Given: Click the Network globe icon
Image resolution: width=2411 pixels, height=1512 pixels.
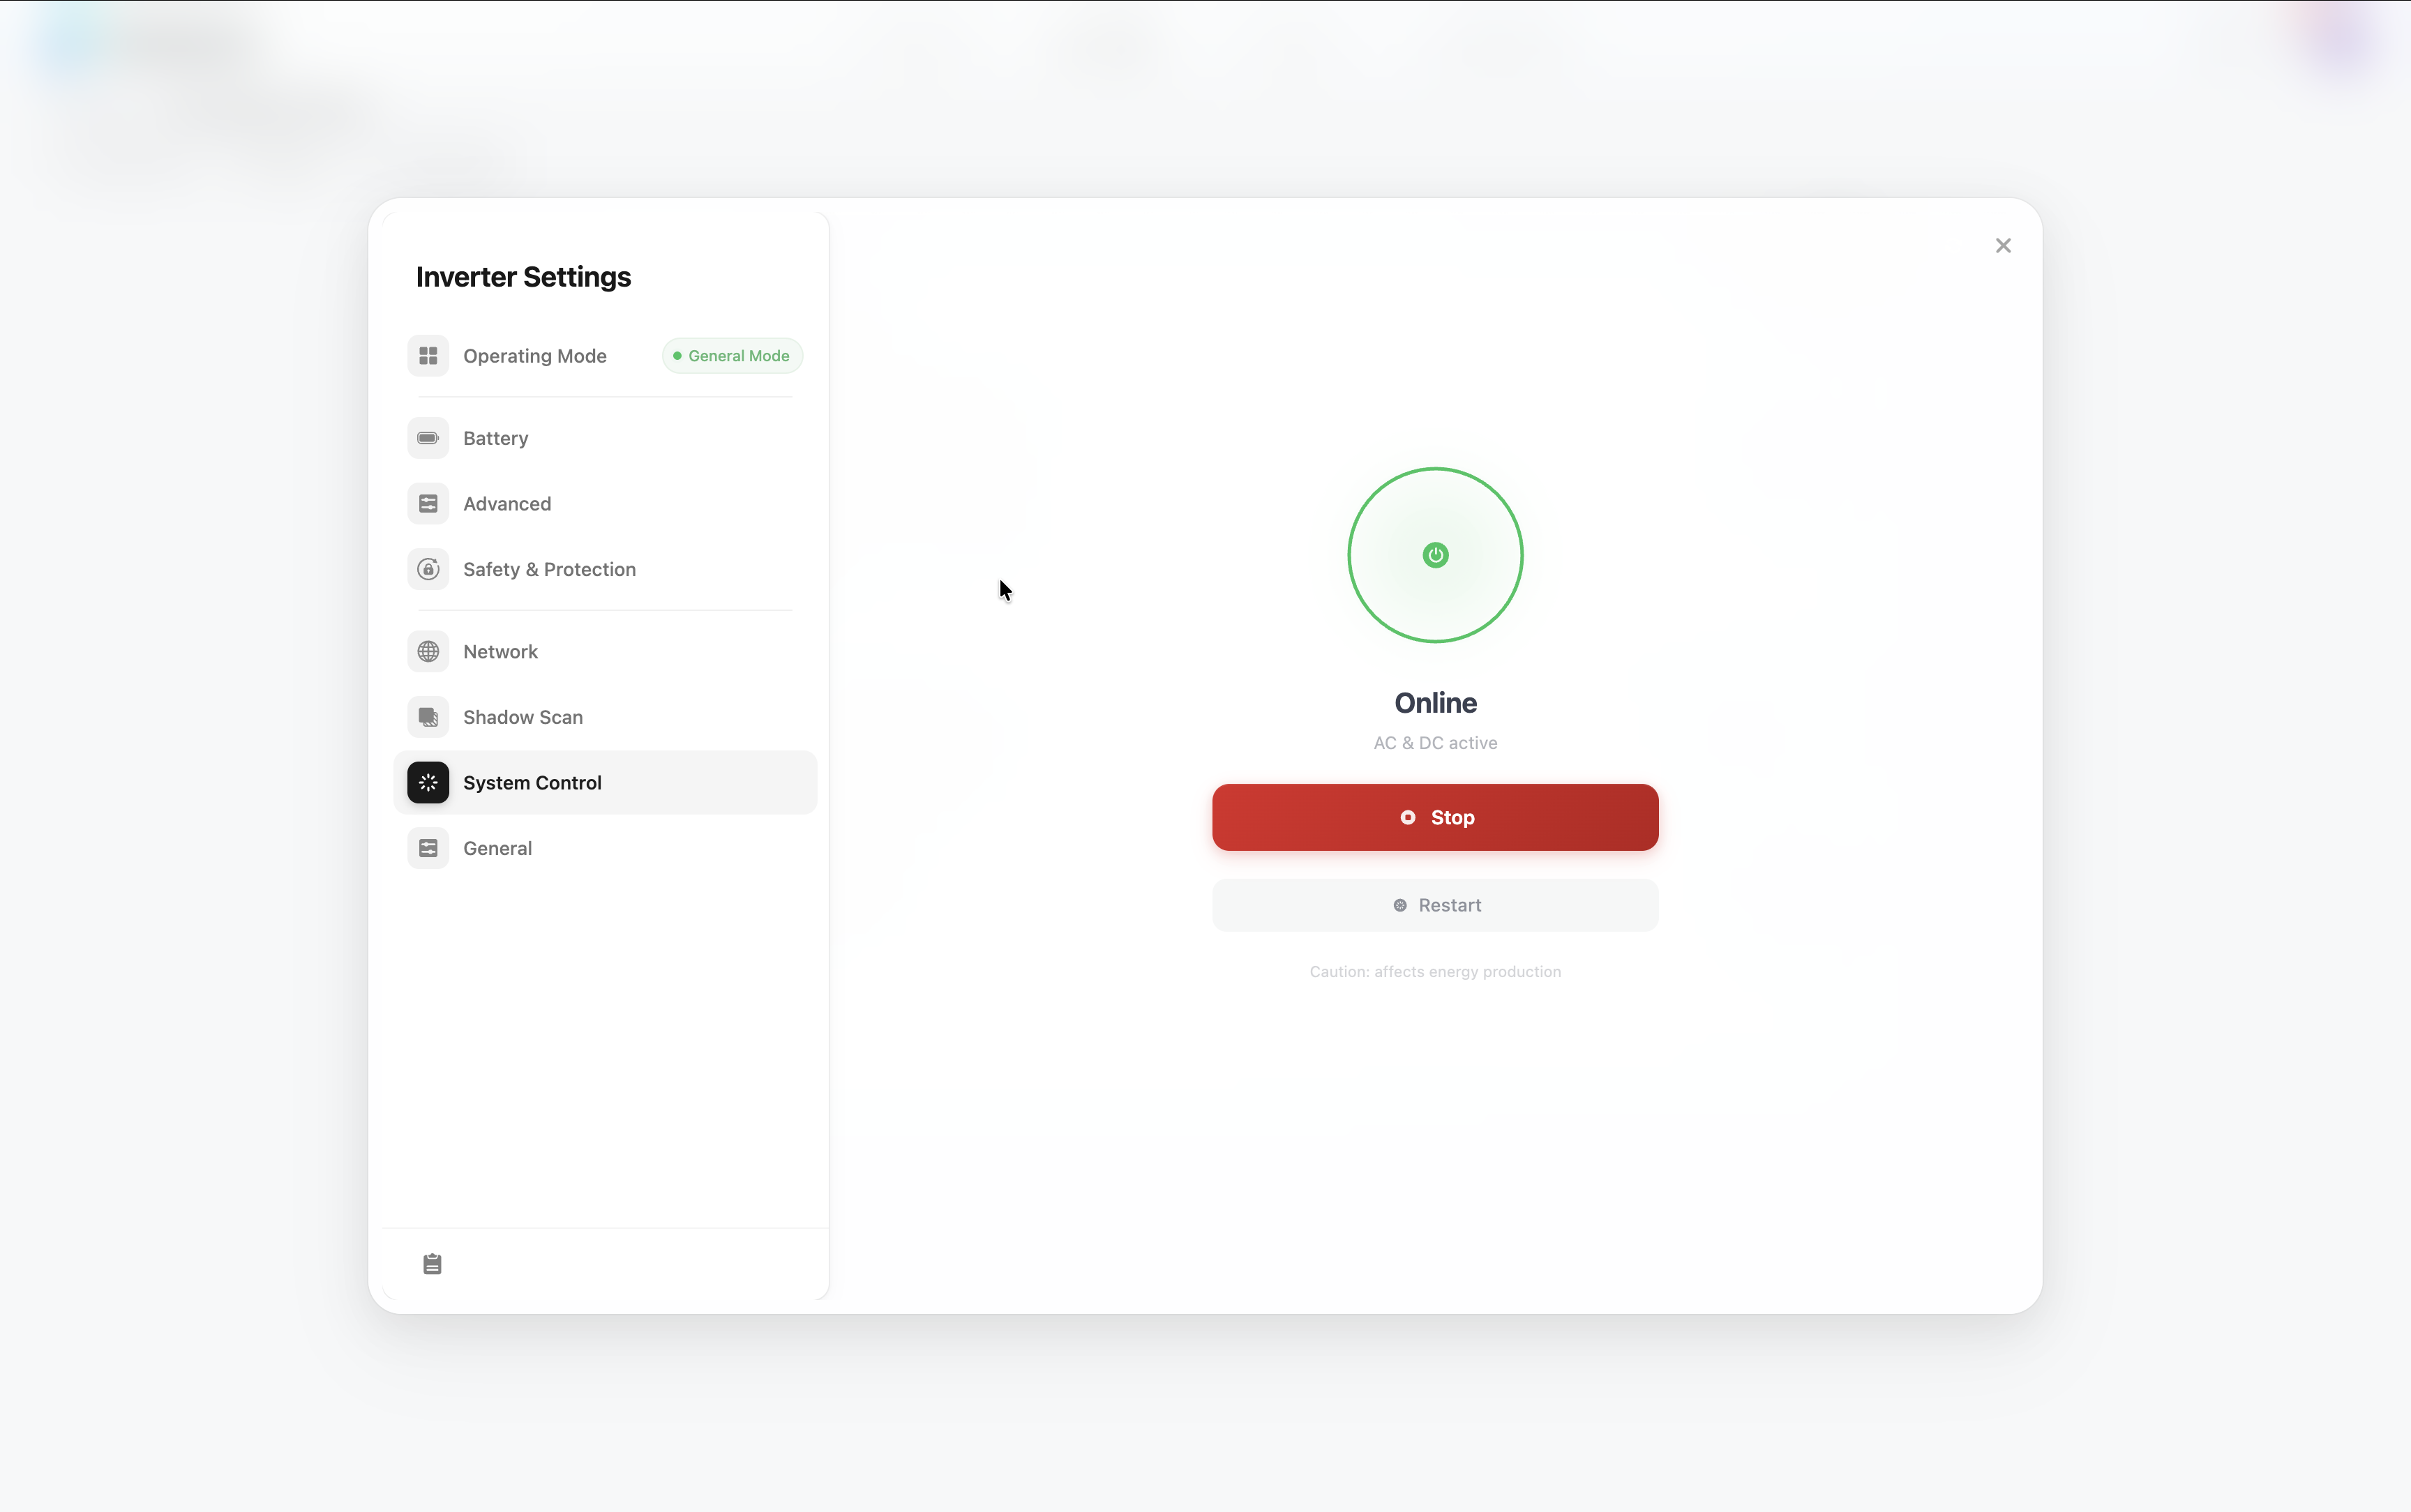Looking at the screenshot, I should pos(428,652).
